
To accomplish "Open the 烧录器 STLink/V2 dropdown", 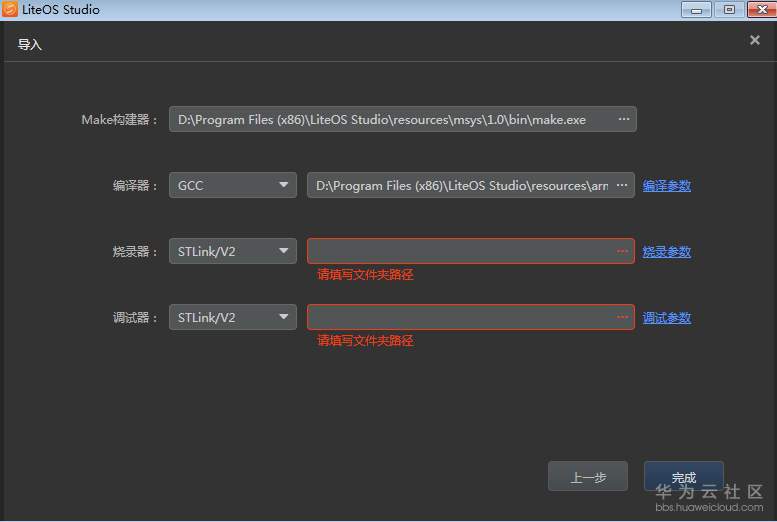I will [x=233, y=251].
